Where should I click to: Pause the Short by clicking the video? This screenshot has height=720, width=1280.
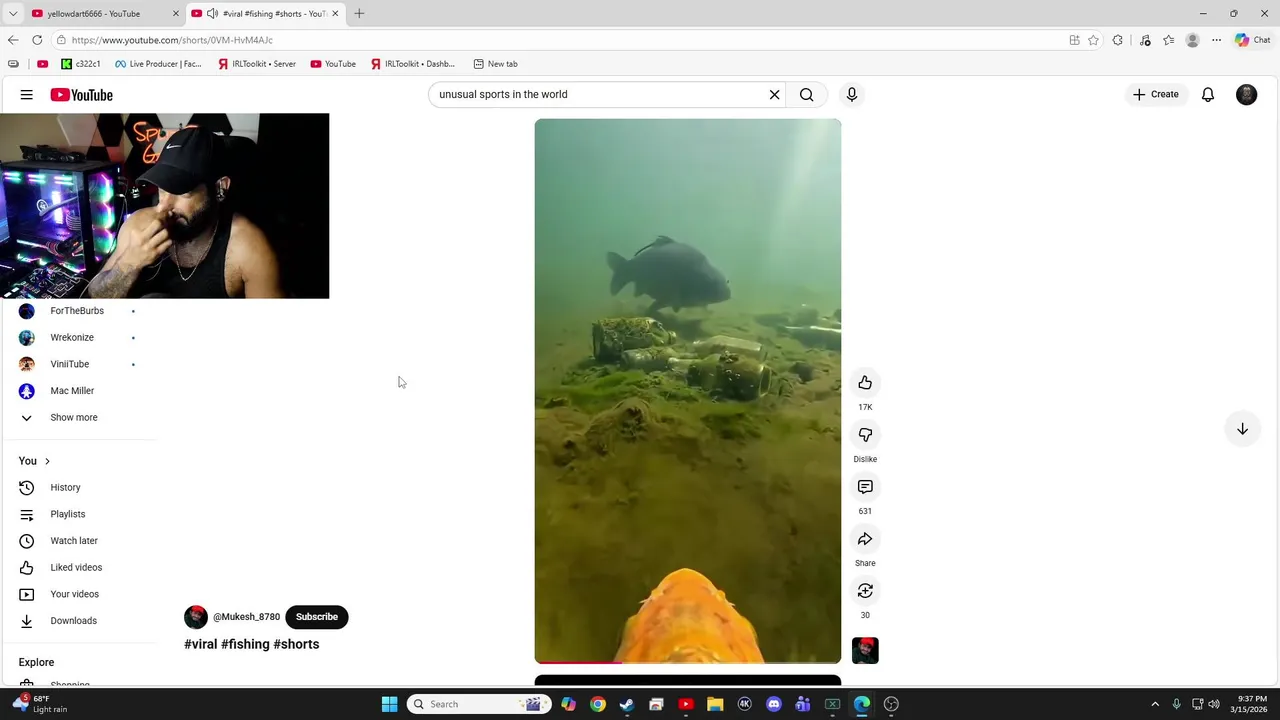click(x=688, y=391)
